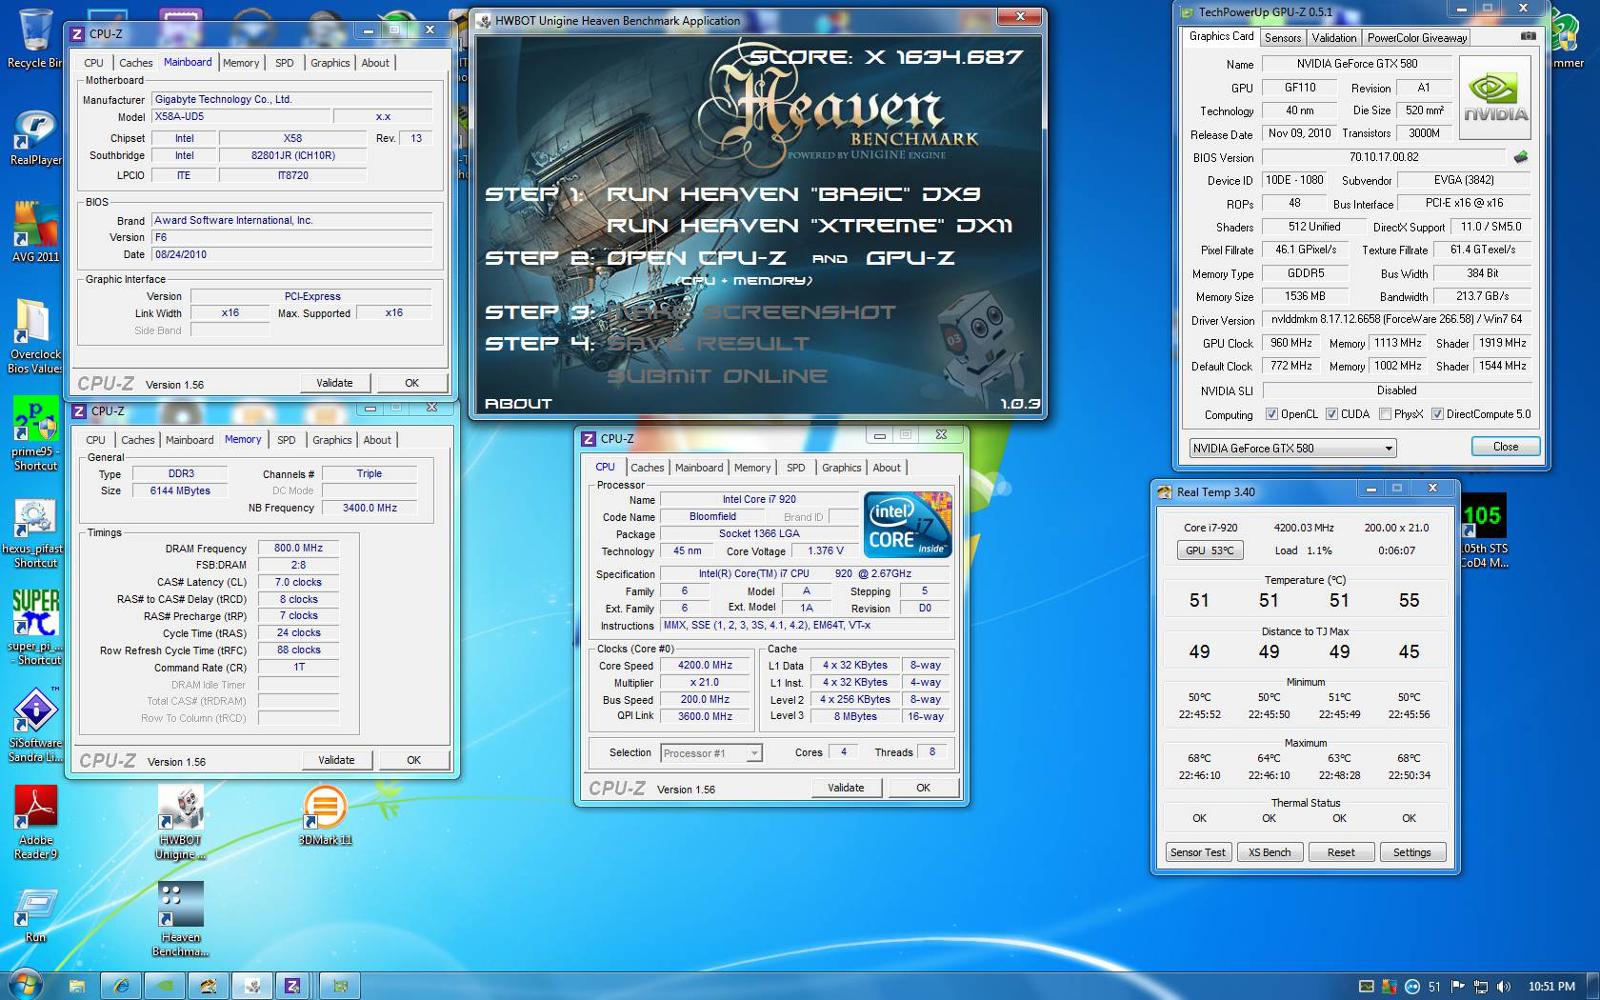The width and height of the screenshot is (1600, 1000).
Task: Switch to Sensors tab in GPU-Z
Action: [1283, 38]
